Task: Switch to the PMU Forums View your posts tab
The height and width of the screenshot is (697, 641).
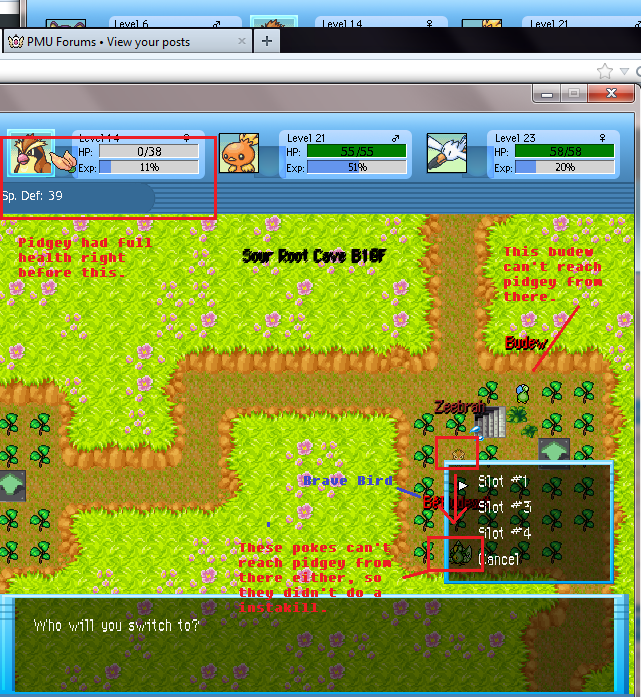Action: tap(127, 41)
